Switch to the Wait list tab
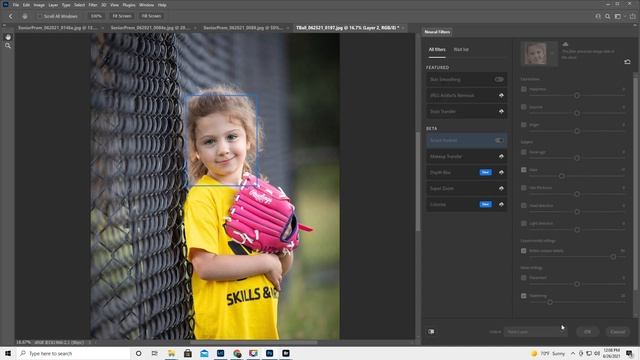640x360 pixels. tap(461, 50)
